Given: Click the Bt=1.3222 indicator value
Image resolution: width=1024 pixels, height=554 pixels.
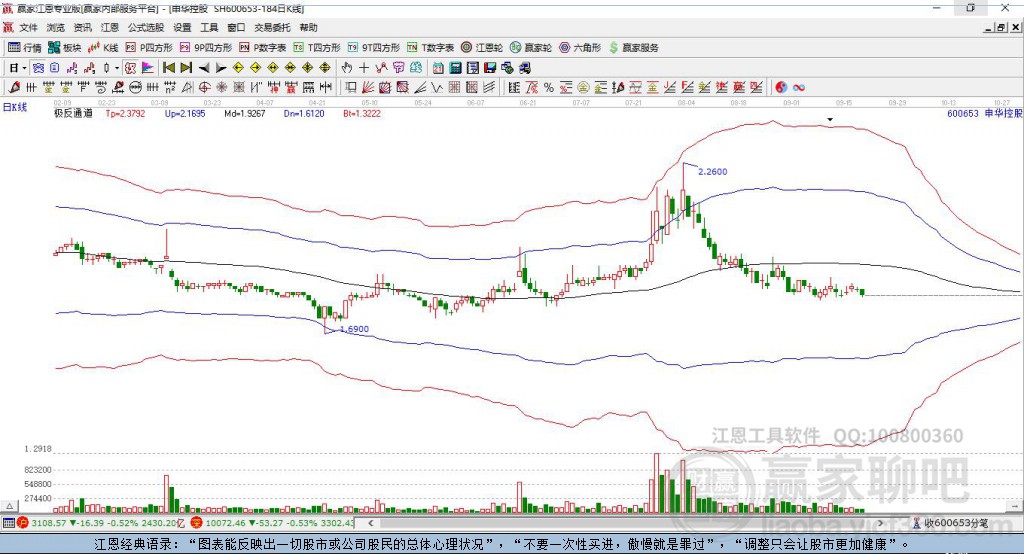Looking at the screenshot, I should coord(362,113).
